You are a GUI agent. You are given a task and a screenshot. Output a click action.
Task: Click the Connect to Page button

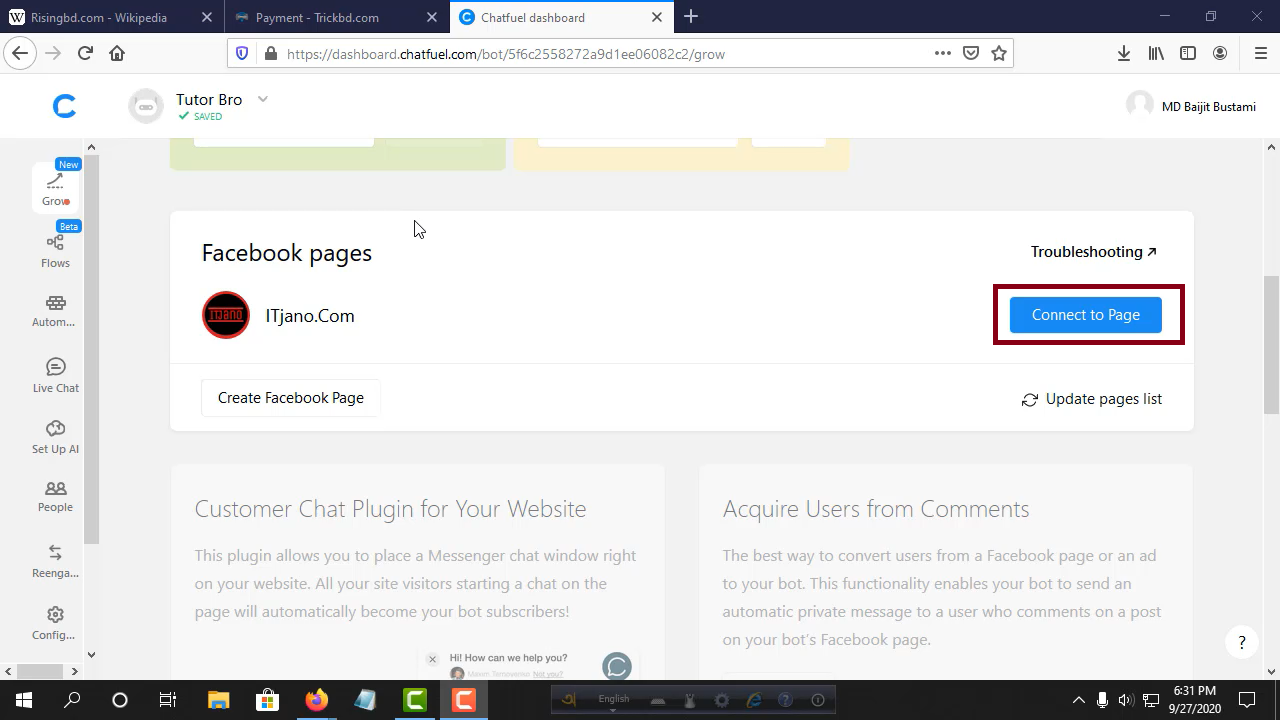(1085, 314)
